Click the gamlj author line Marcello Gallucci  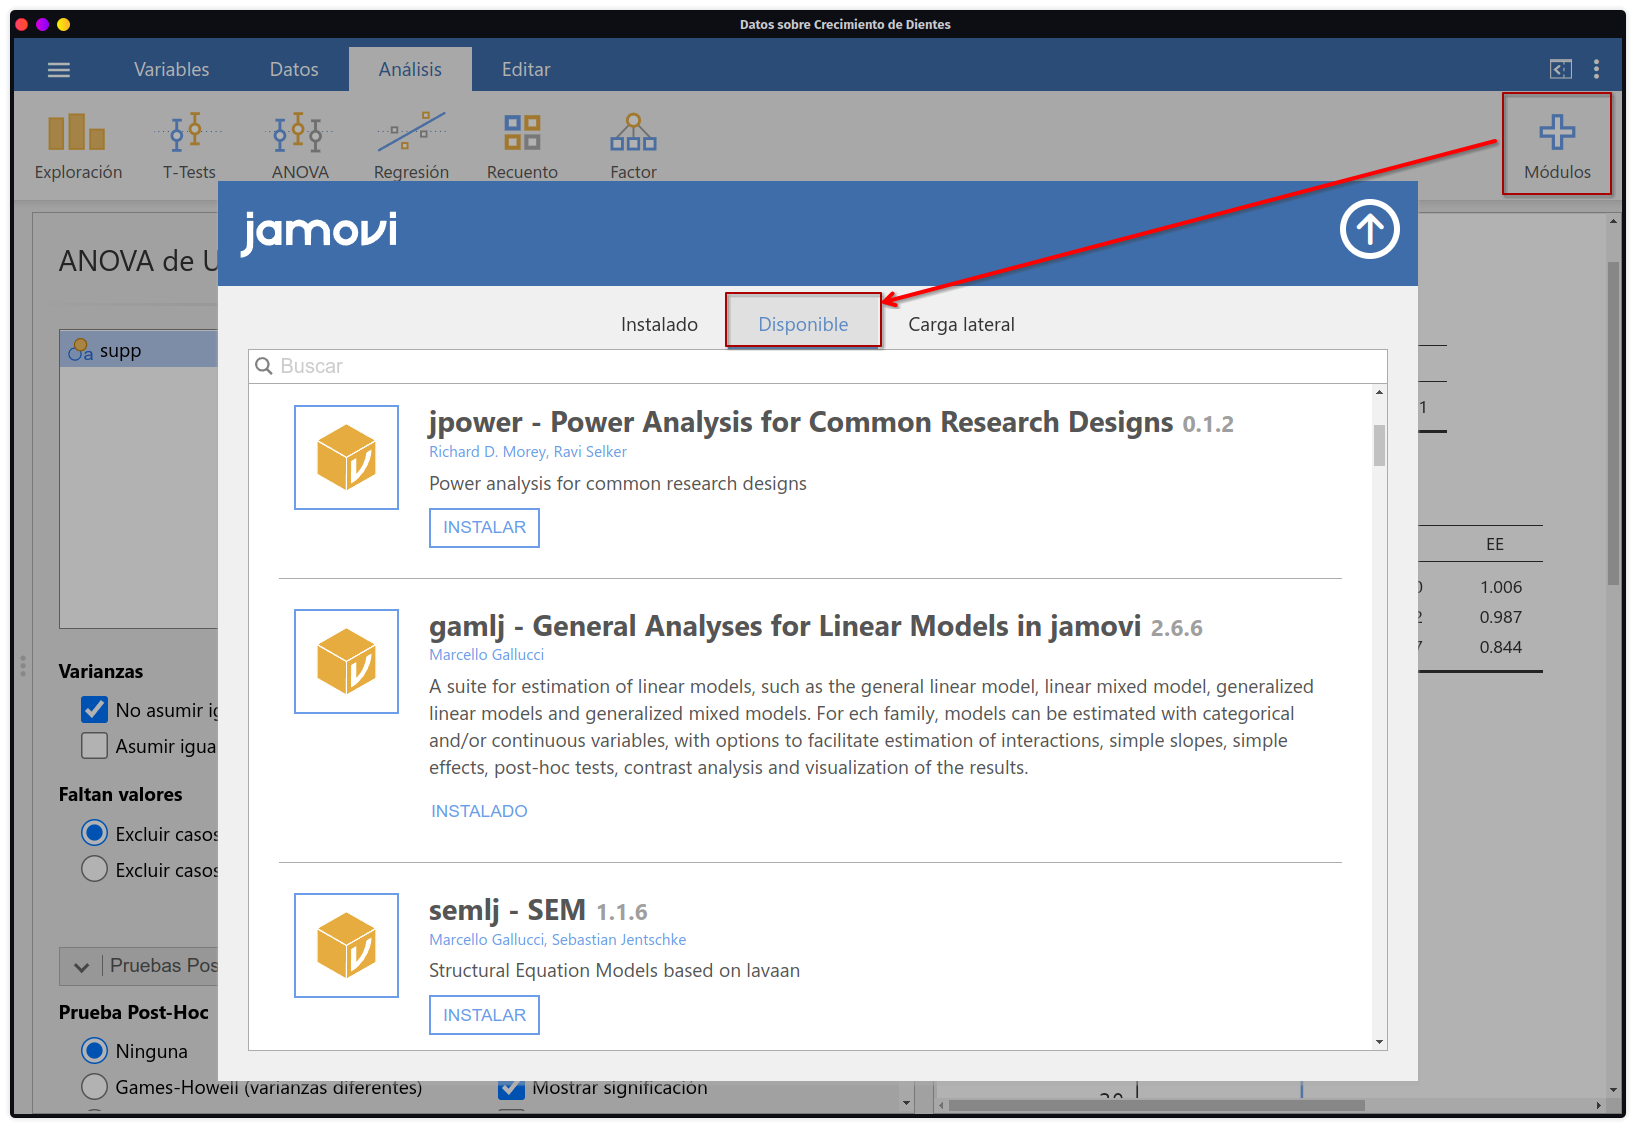click(487, 655)
